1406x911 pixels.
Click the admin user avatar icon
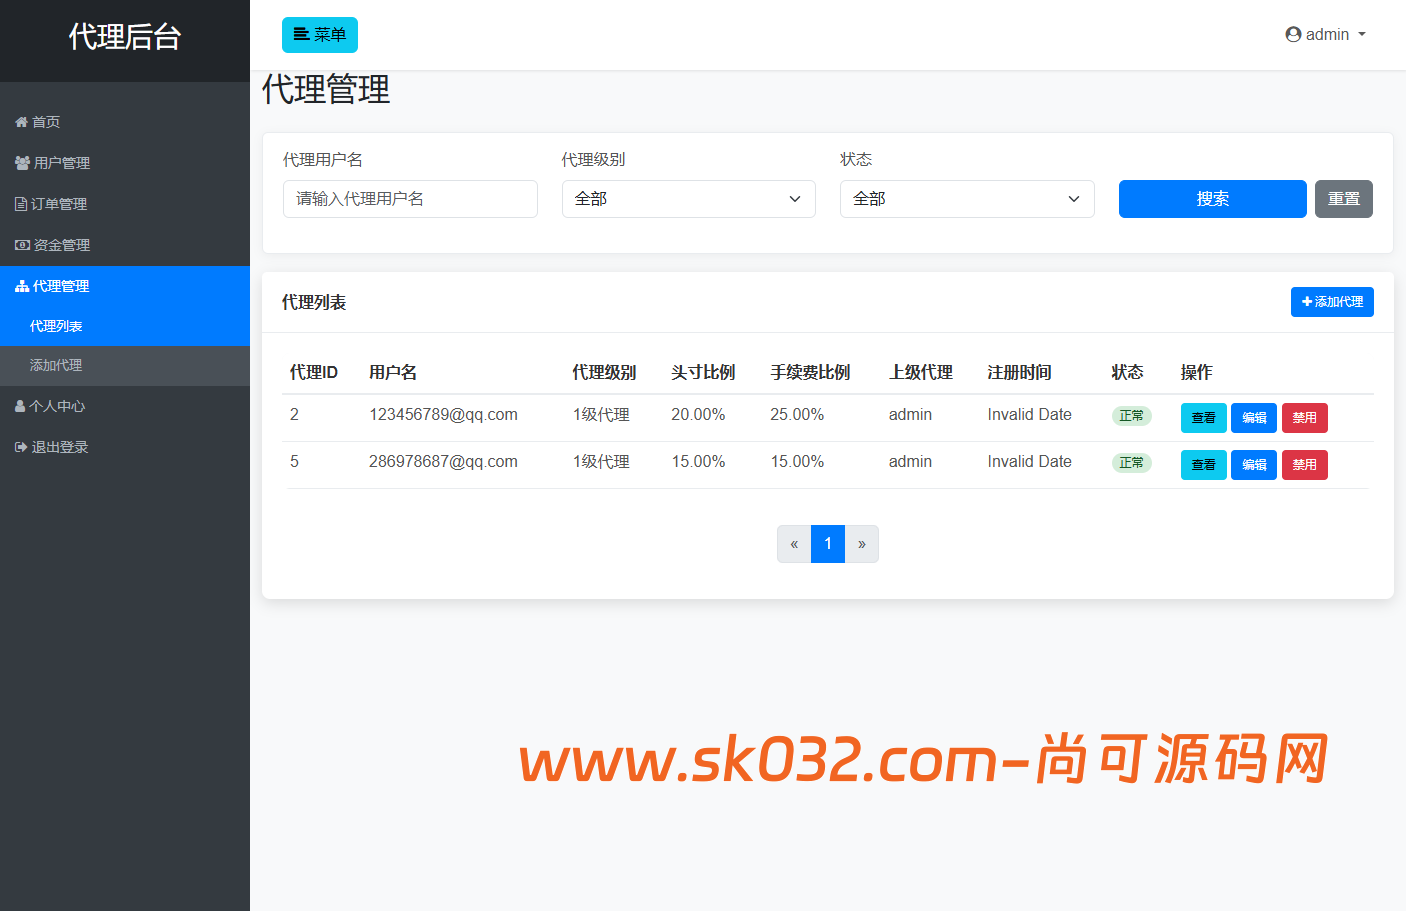point(1293,34)
